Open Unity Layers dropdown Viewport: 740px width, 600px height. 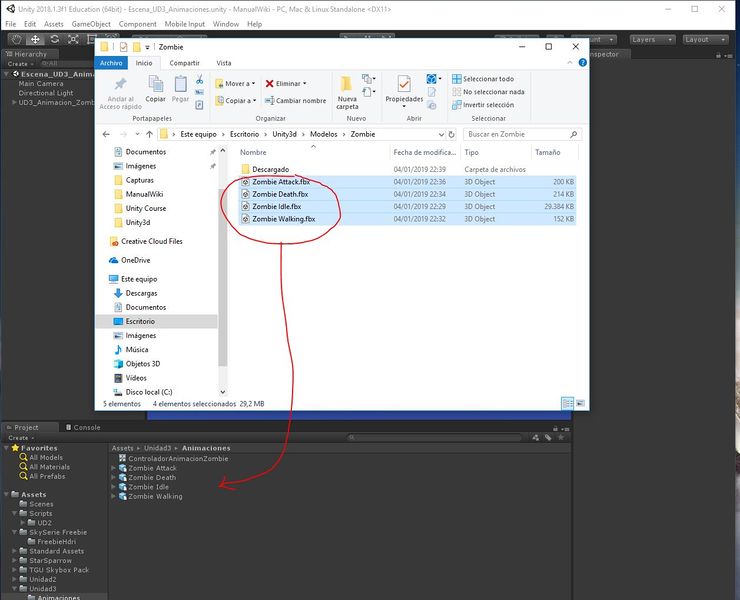coord(652,40)
